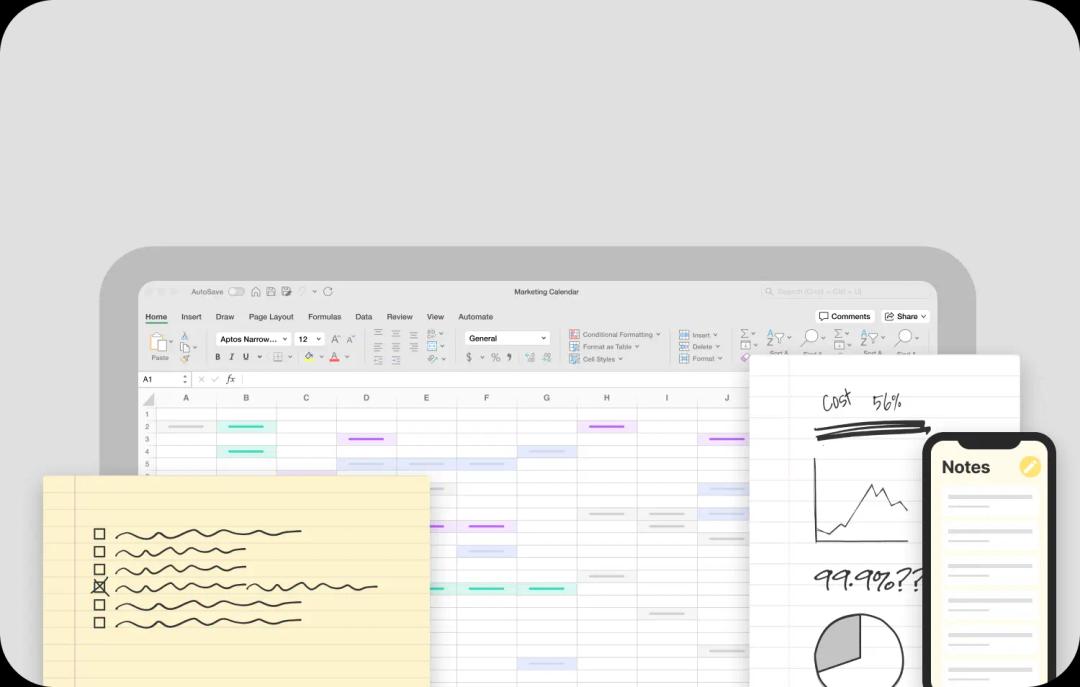Screen dimensions: 1080x687
Task: Switch to the Home ribbon tab
Action: coord(156,317)
